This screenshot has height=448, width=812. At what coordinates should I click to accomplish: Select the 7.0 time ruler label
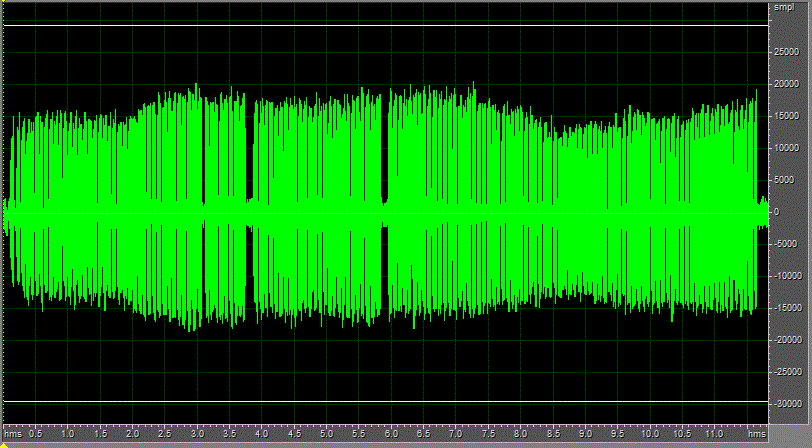tap(456, 433)
